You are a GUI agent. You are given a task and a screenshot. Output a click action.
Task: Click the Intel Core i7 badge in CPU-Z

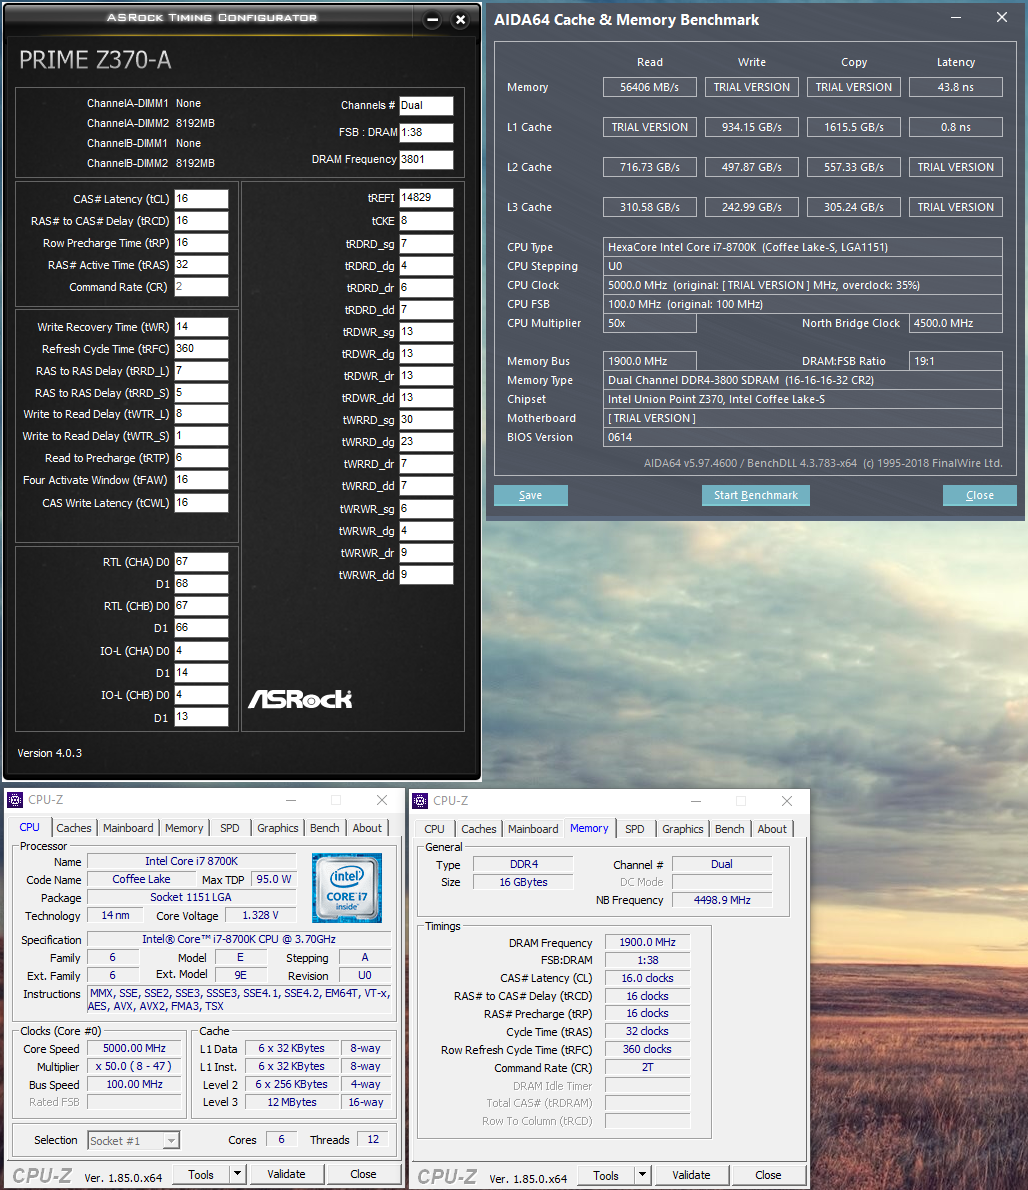tap(347, 888)
